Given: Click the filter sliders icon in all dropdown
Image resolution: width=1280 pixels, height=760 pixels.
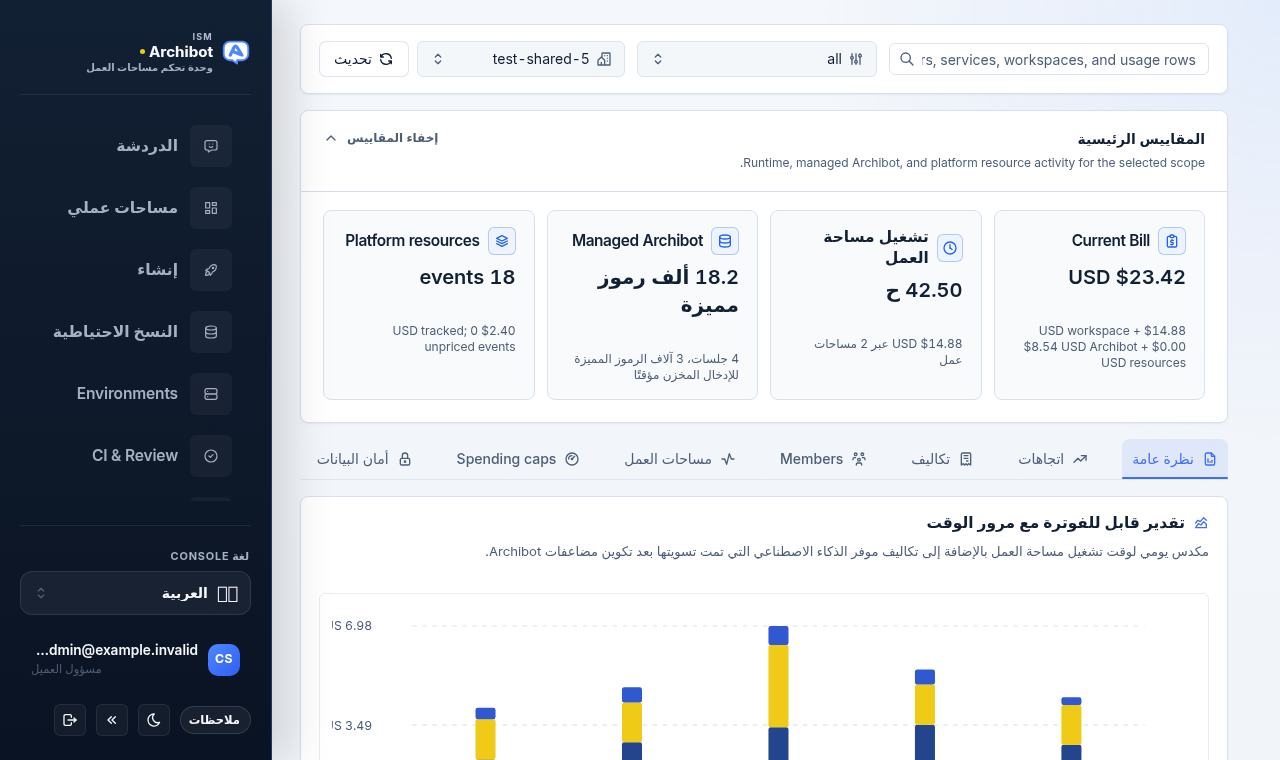Looking at the screenshot, I should [856, 59].
